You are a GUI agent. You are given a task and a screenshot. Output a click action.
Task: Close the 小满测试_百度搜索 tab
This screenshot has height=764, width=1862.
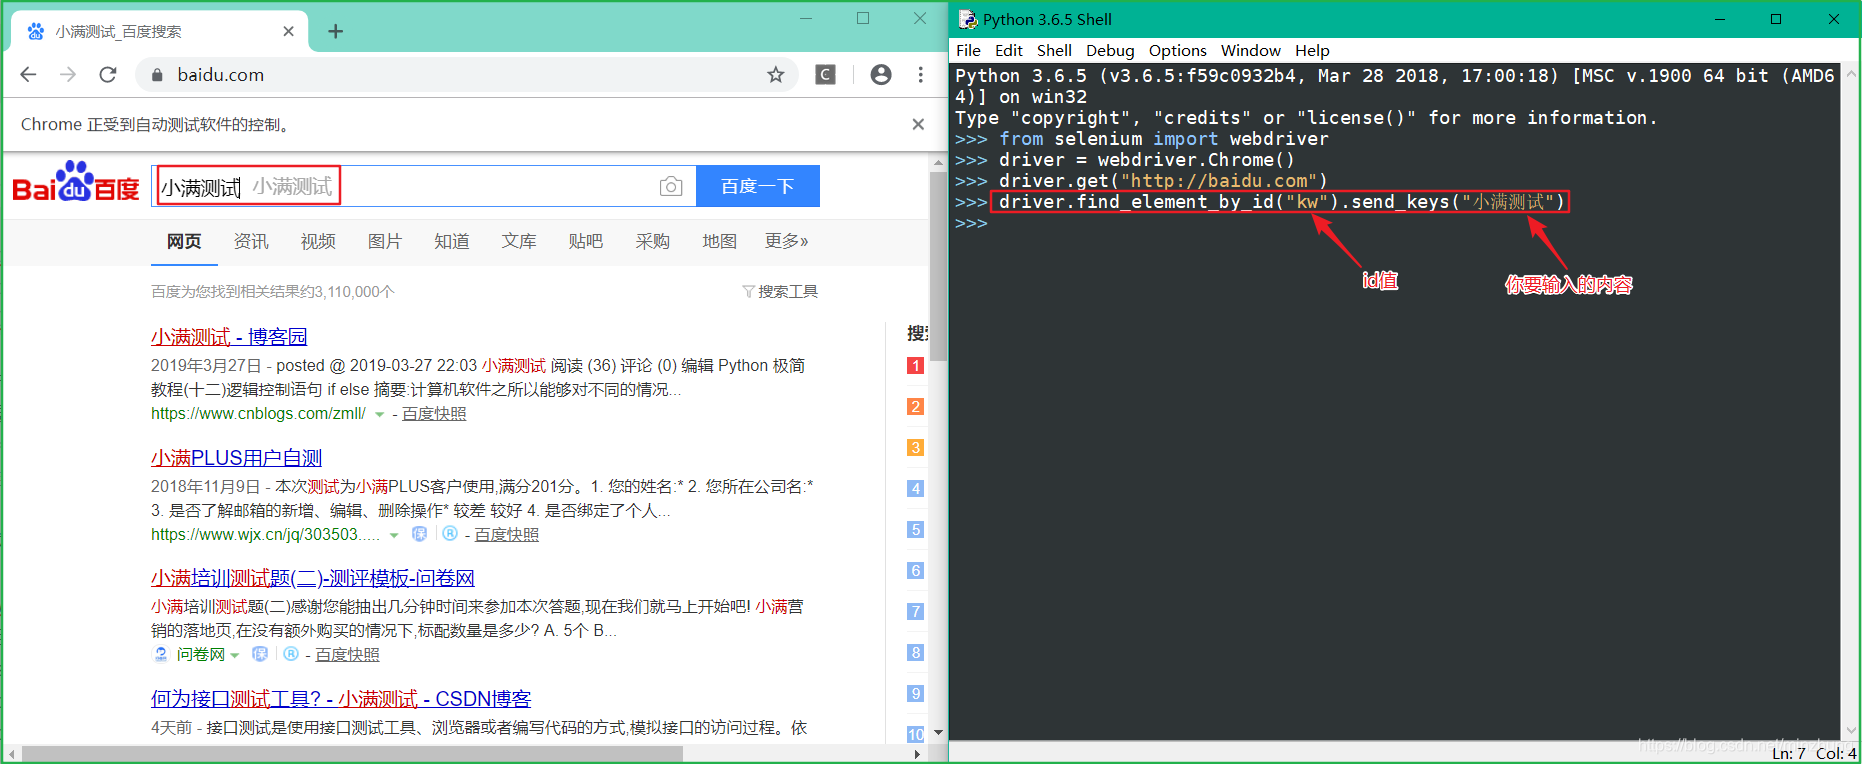coord(288,31)
